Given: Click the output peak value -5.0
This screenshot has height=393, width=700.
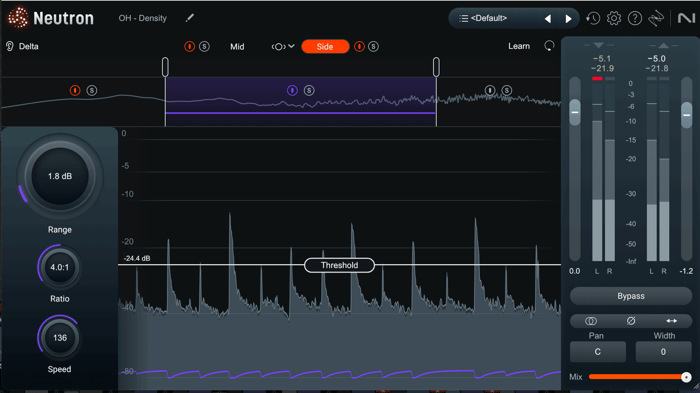Looking at the screenshot, I should 657,59.
